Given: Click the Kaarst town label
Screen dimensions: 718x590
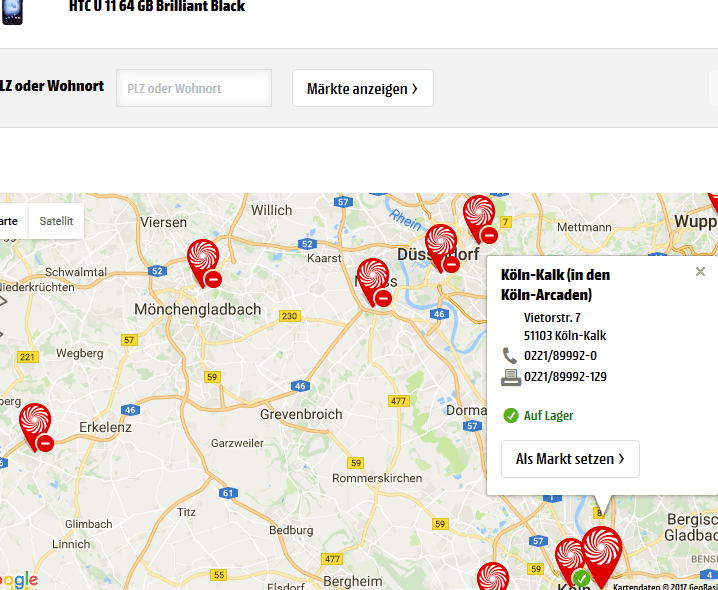Looking at the screenshot, I should 324,258.
